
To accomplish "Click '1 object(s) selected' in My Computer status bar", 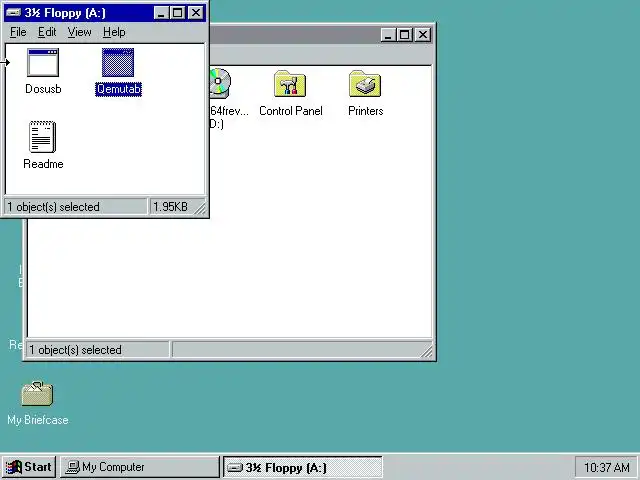I will pos(75,350).
